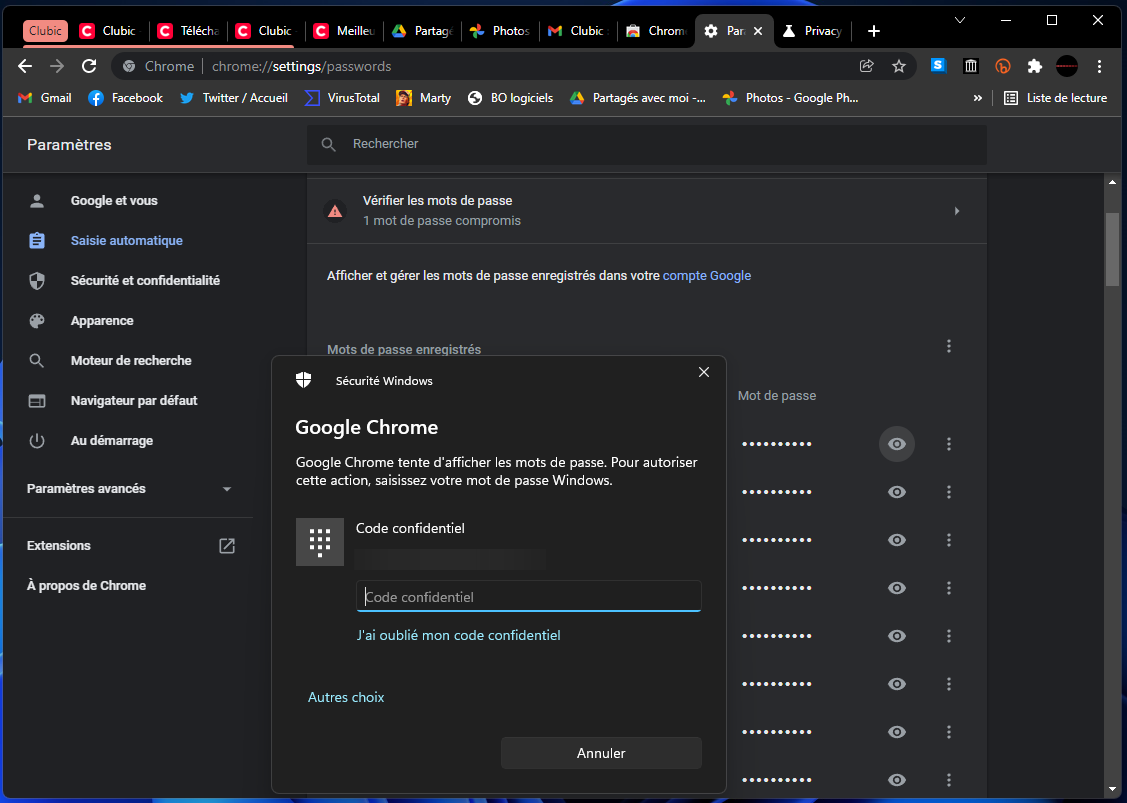The height and width of the screenshot is (803, 1127).
Task: Open a new tab with plus button
Action: coord(873,31)
